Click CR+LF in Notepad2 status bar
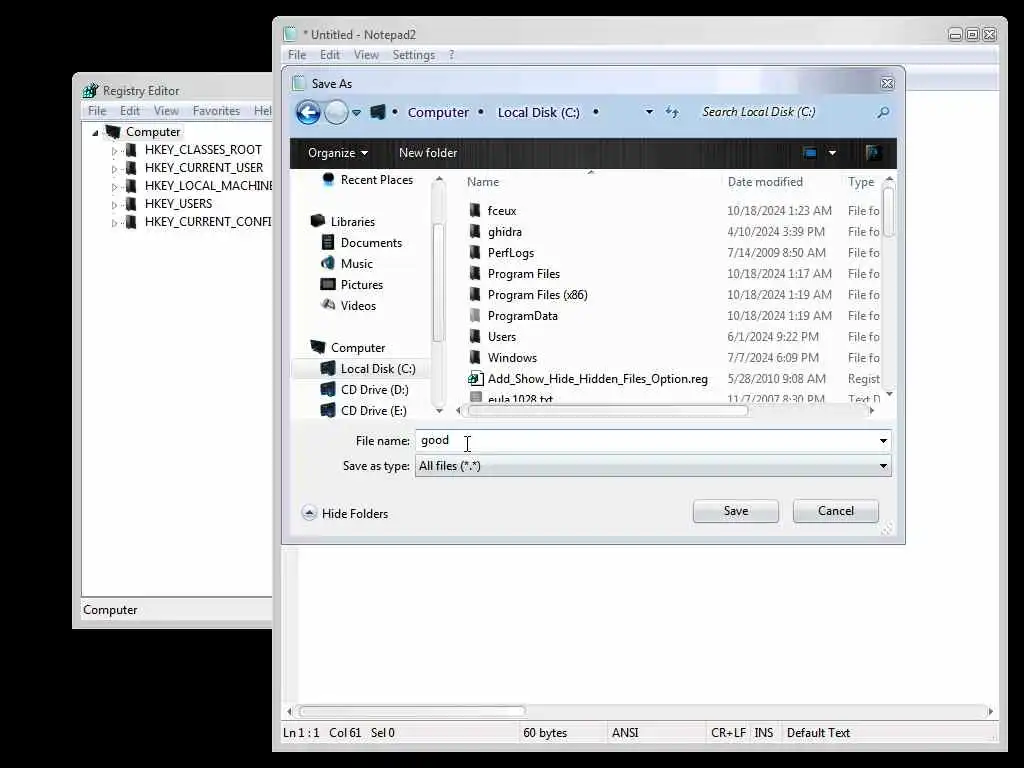 pyautogui.click(x=728, y=733)
